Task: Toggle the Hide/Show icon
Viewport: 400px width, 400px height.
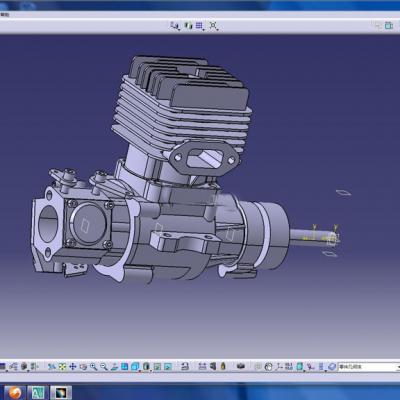Action: click(157, 367)
